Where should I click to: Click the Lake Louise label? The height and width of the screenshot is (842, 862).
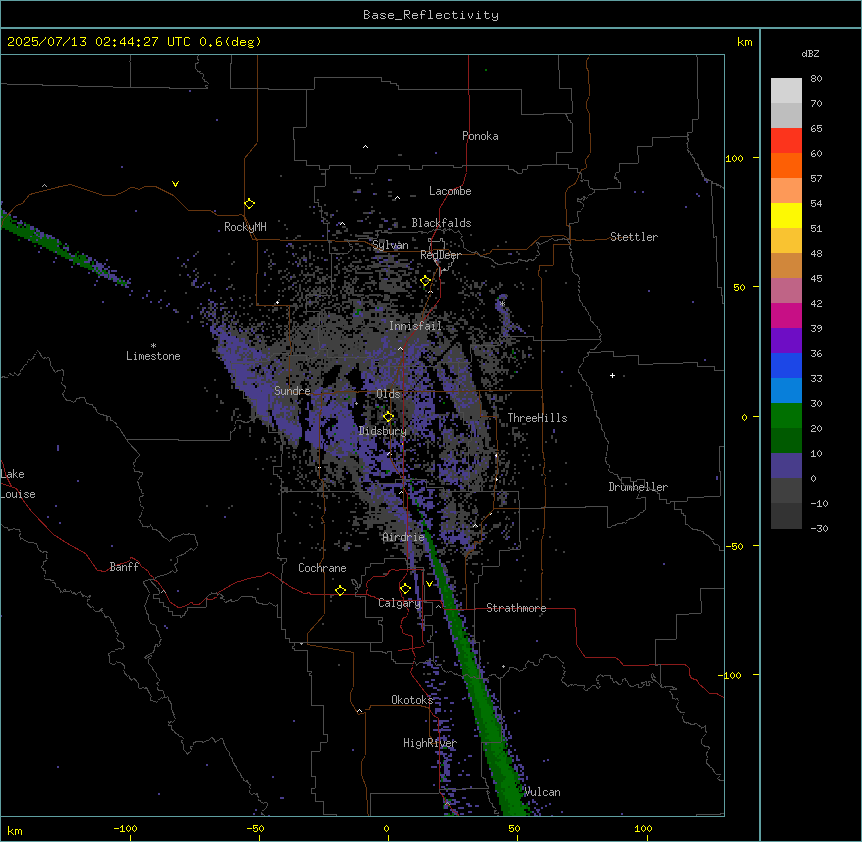[18, 484]
